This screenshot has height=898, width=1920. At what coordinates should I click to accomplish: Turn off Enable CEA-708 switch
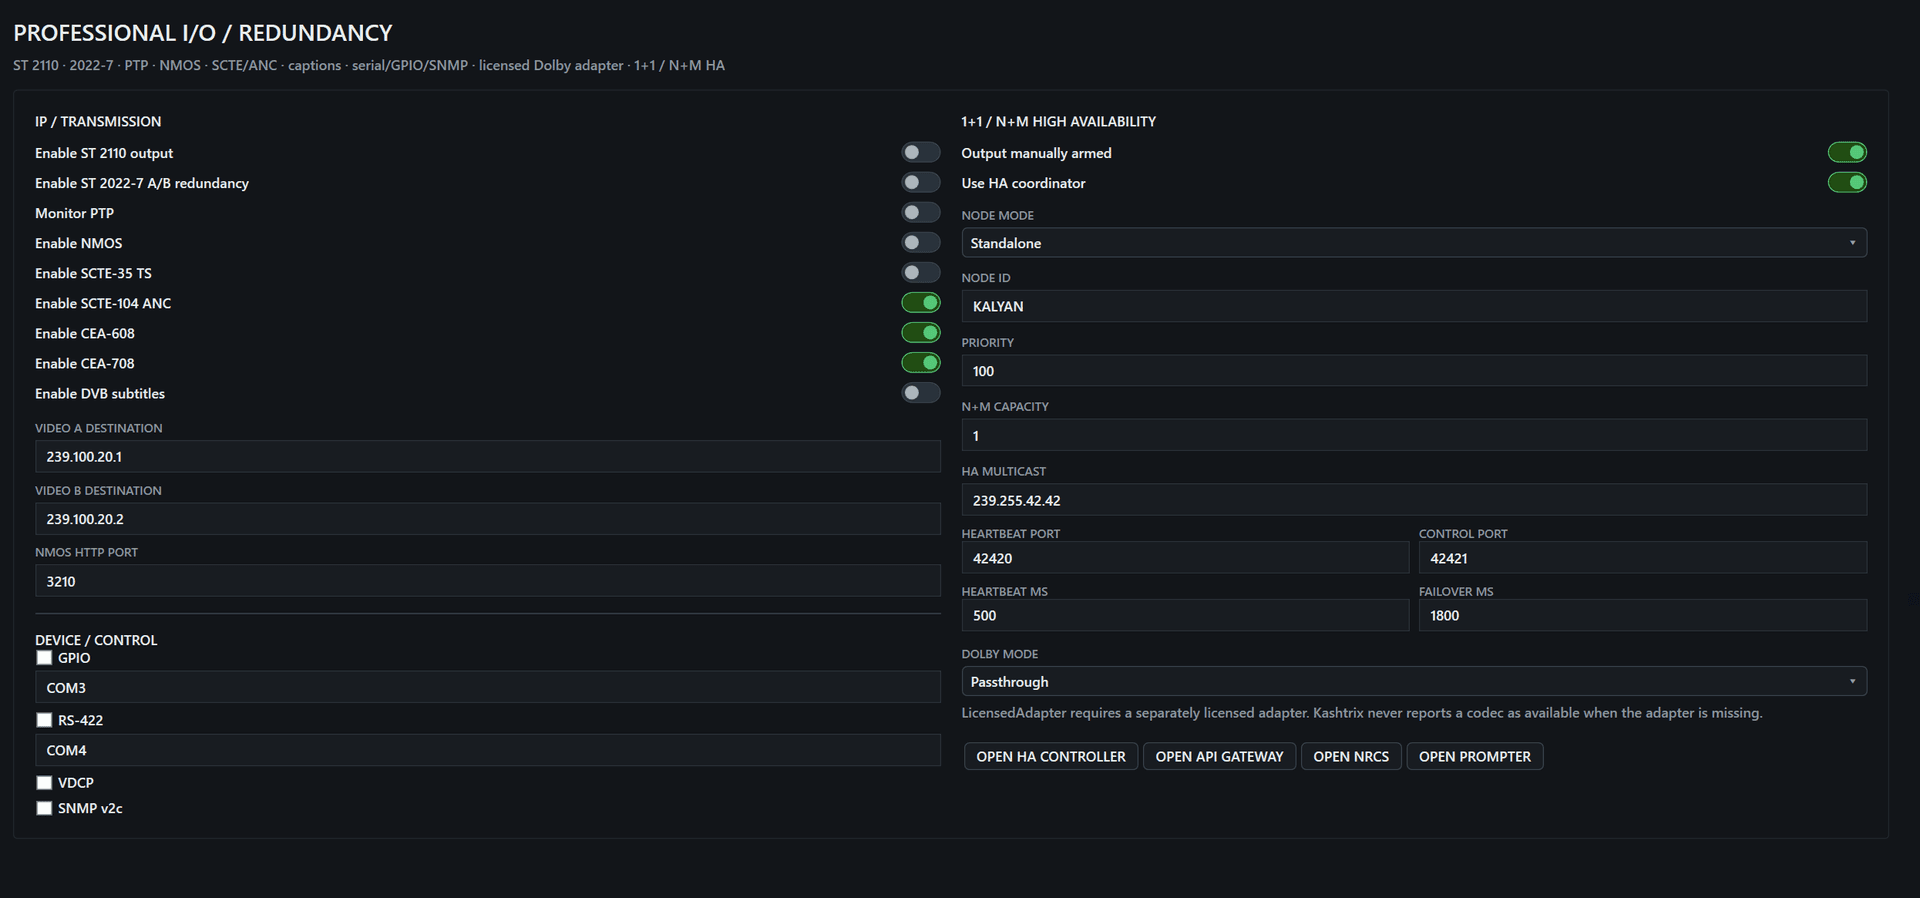(x=920, y=362)
